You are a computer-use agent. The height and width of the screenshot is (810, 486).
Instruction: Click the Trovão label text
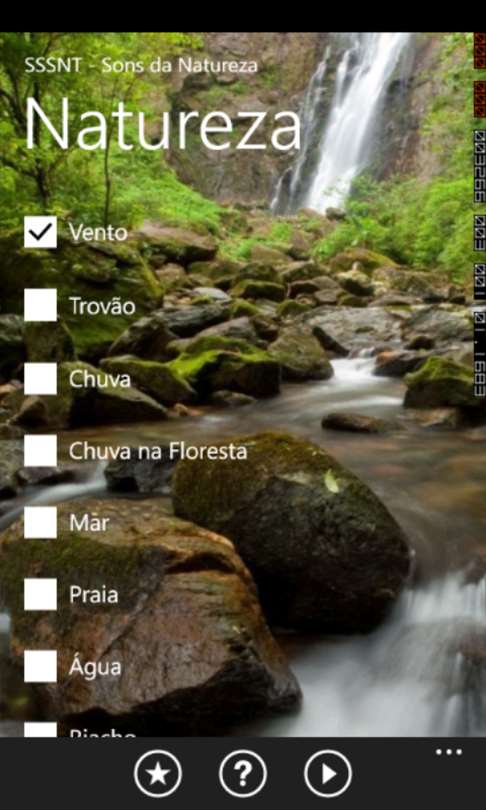(102, 306)
